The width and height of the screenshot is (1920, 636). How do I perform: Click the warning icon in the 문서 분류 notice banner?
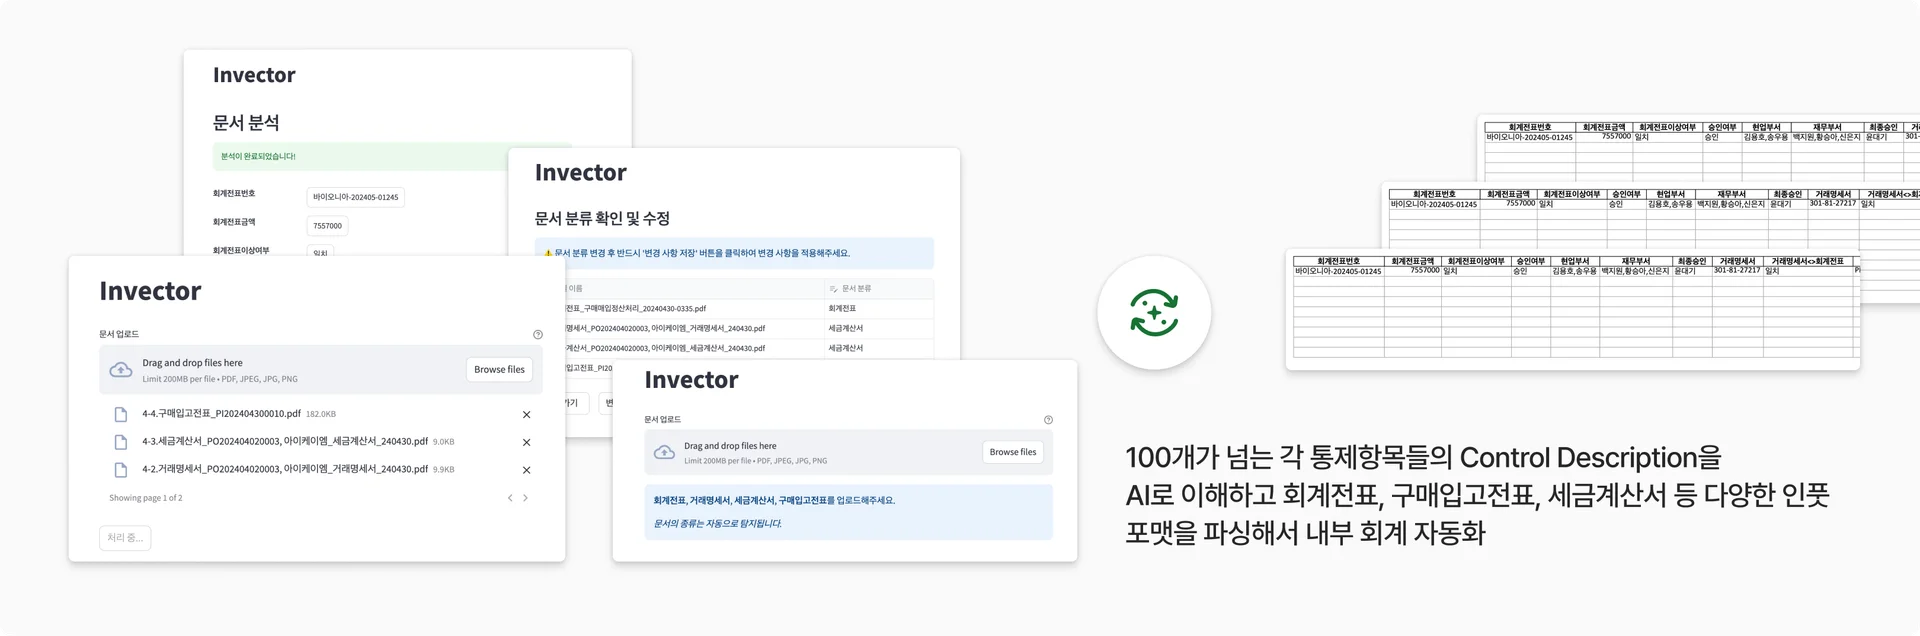546,253
